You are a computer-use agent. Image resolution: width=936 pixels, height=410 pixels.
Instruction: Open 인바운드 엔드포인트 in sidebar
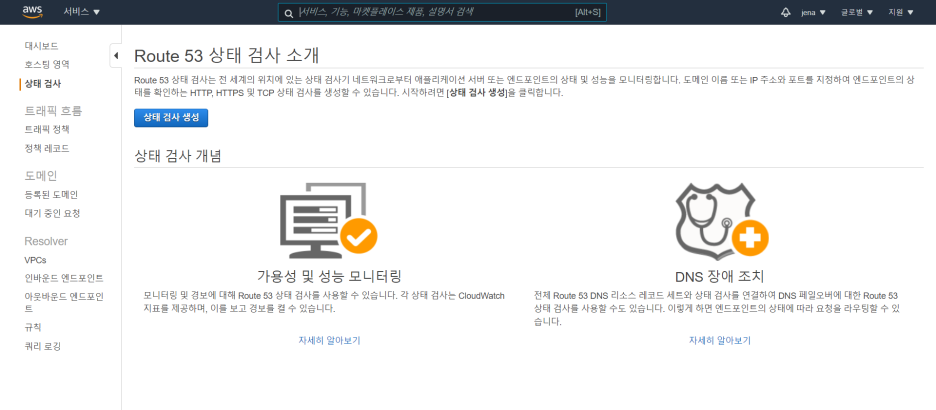pos(63,278)
